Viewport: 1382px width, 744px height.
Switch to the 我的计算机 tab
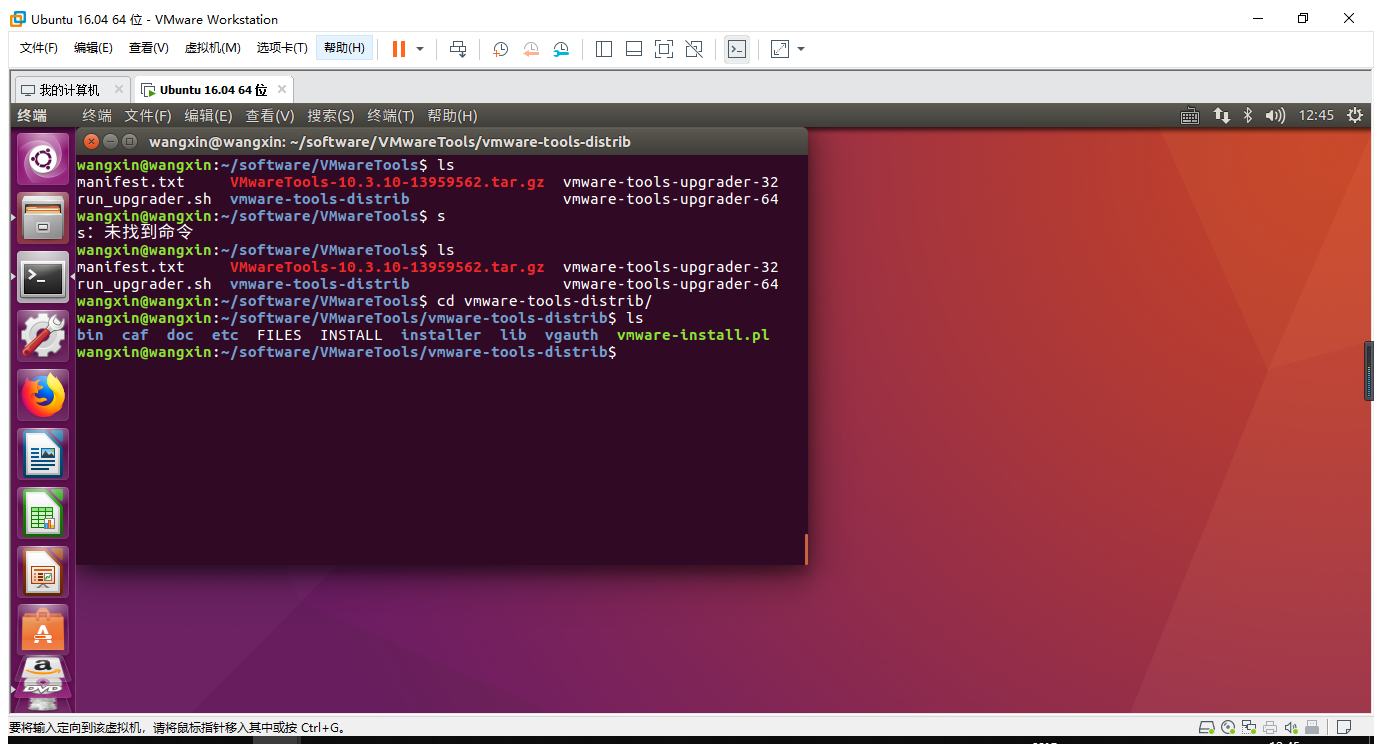point(69,90)
